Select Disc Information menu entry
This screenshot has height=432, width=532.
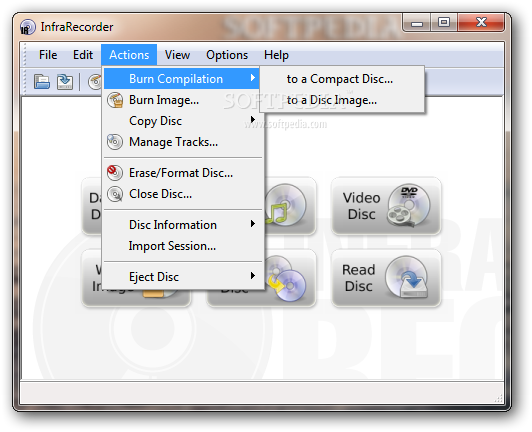click(183, 225)
